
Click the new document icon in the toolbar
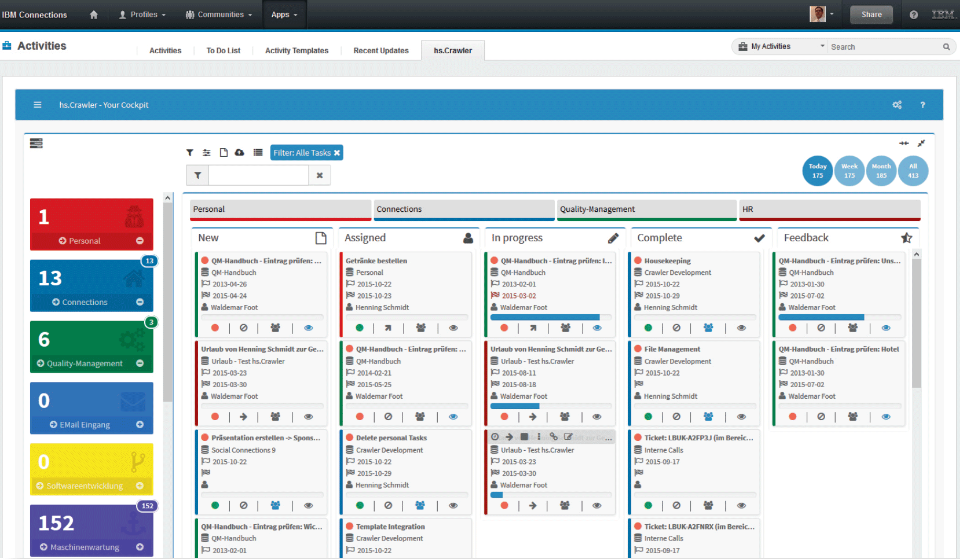pos(223,152)
